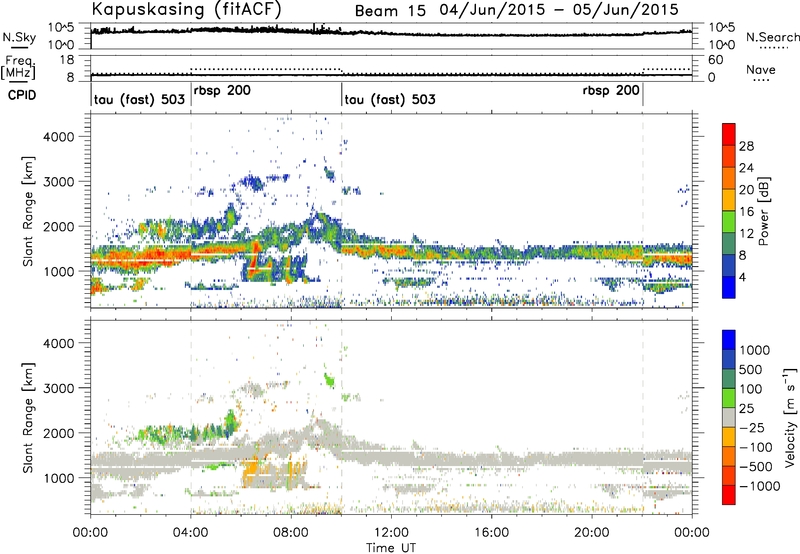Image resolution: width=800 pixels, height=554 pixels.
Task: Click the '12:00' time axis tick
Action: click(x=391, y=533)
